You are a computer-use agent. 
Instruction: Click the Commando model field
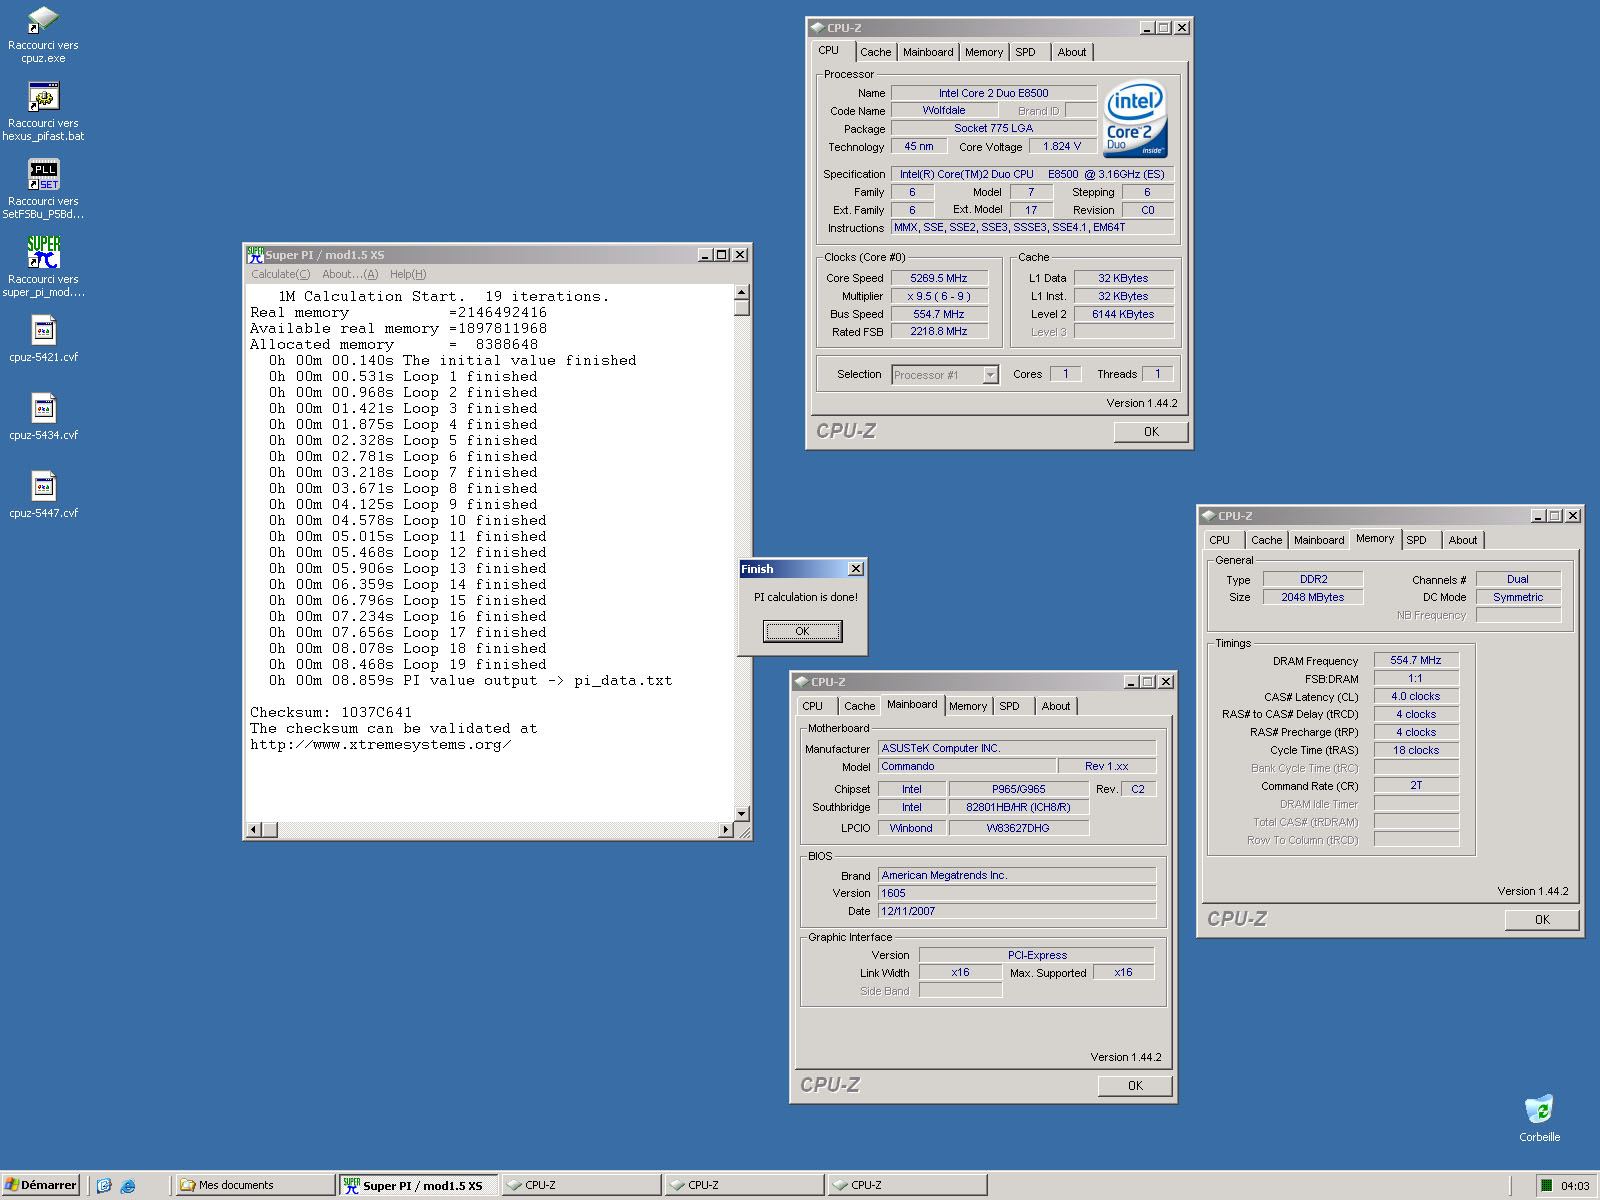[967, 766]
